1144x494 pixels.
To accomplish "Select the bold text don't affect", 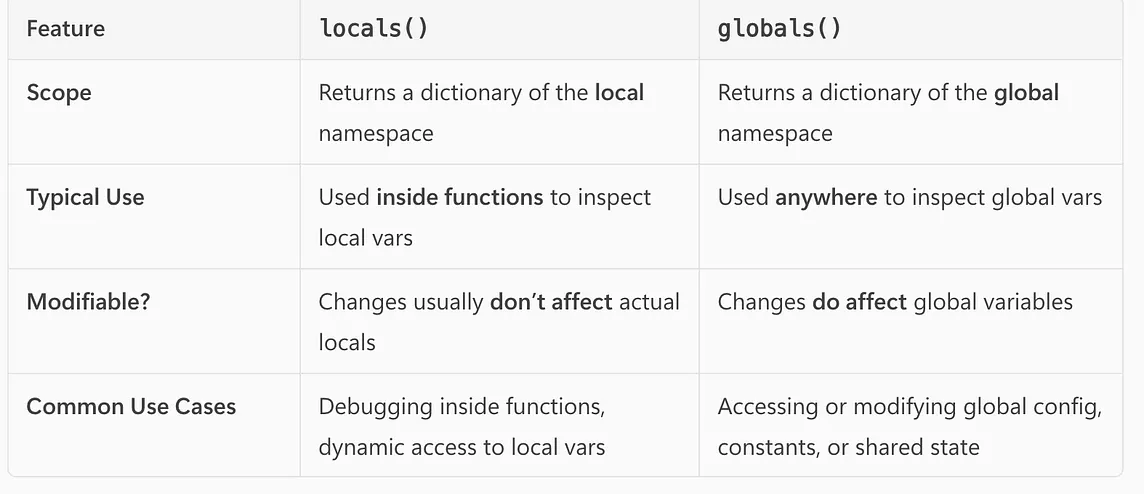I will [x=551, y=302].
